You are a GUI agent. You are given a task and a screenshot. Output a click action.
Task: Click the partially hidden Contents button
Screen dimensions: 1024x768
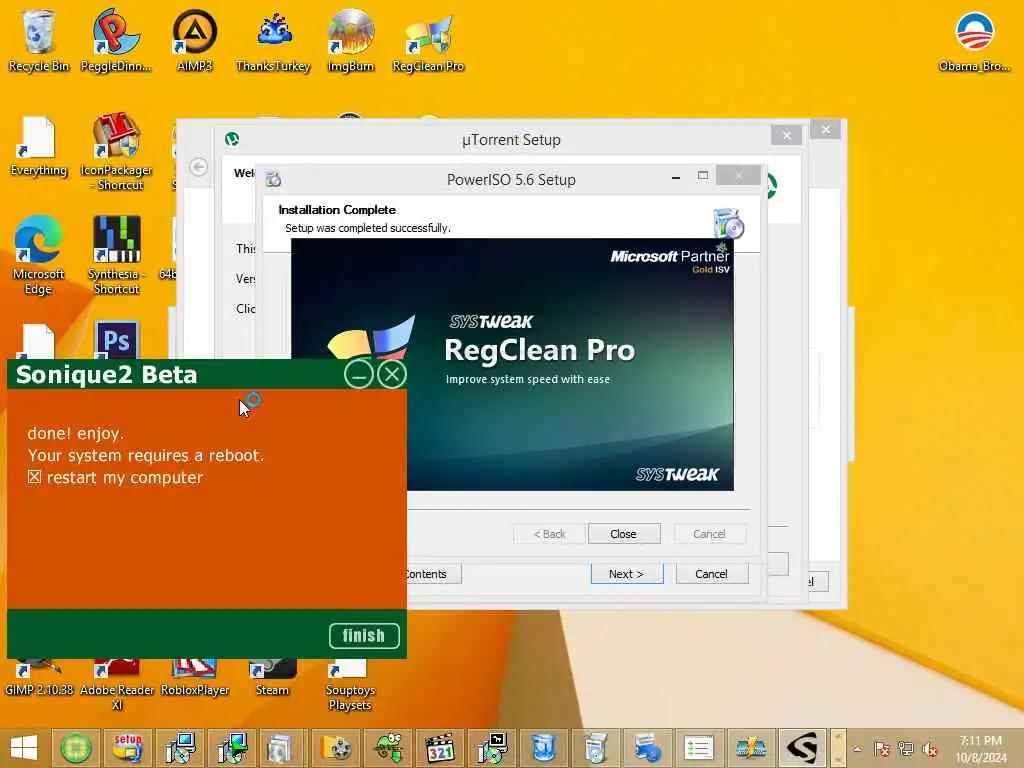coord(434,574)
